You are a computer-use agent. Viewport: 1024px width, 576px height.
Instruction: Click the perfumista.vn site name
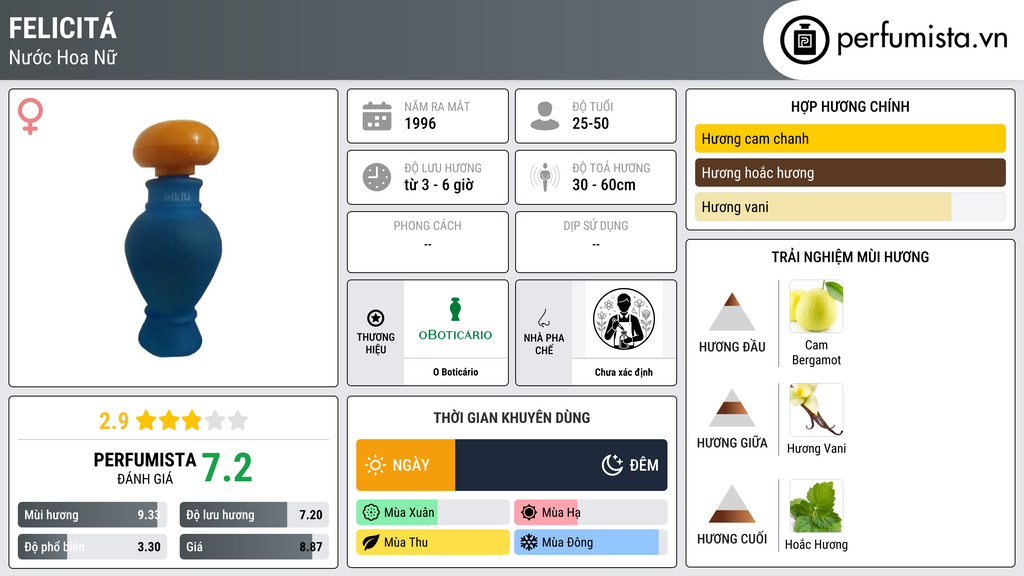point(922,38)
